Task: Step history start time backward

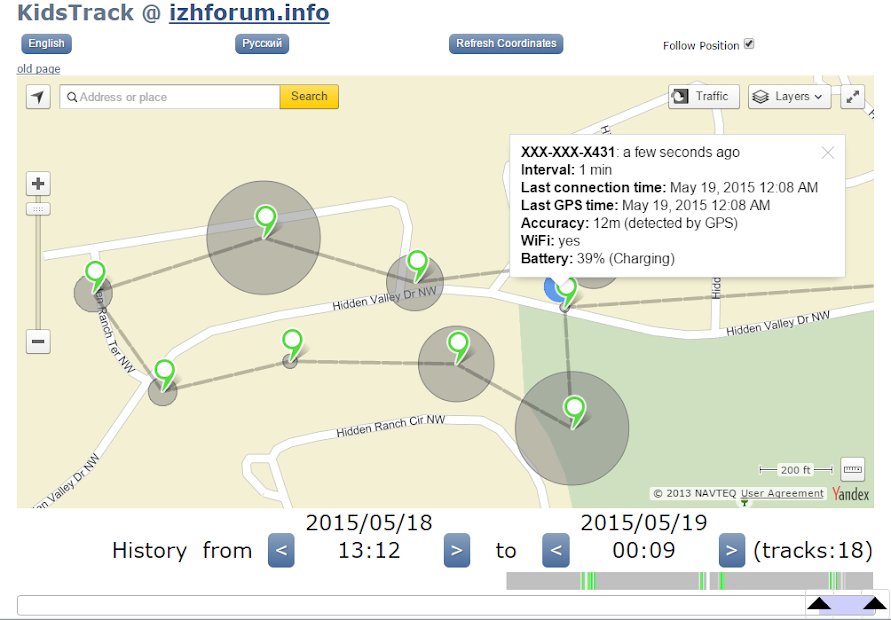Action: click(x=281, y=550)
